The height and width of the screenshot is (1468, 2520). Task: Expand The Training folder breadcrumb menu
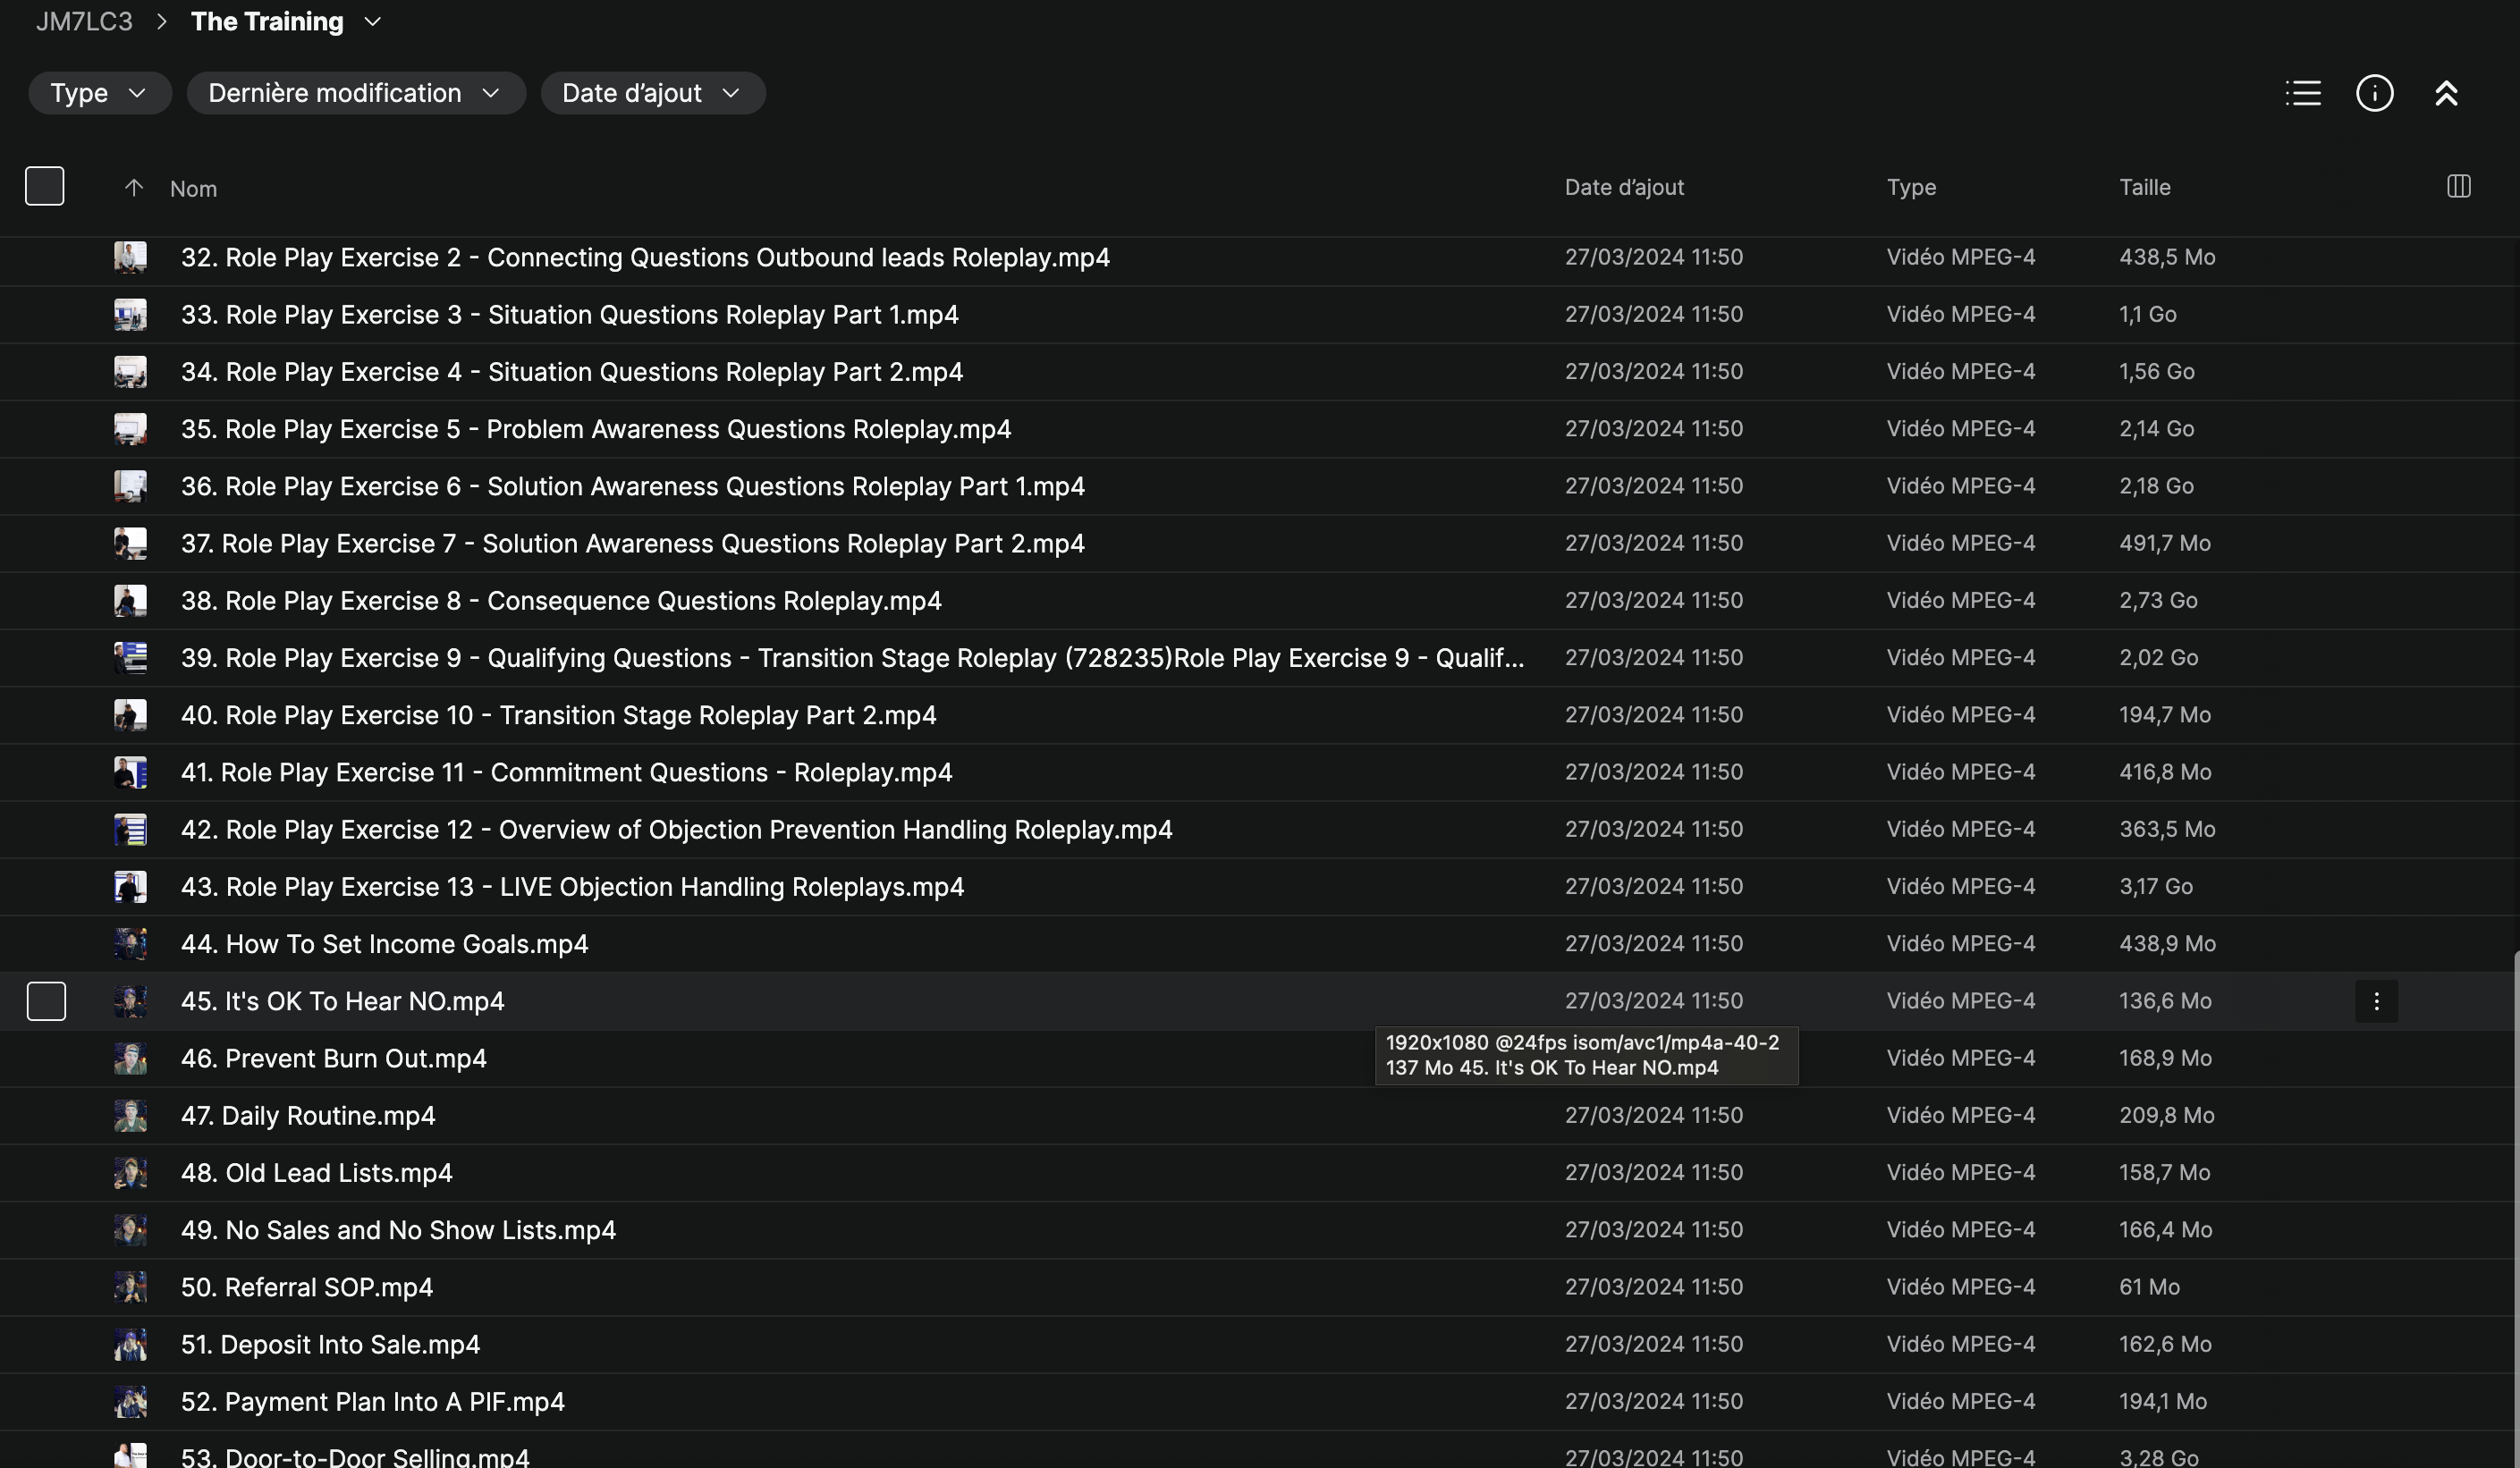coord(373,22)
